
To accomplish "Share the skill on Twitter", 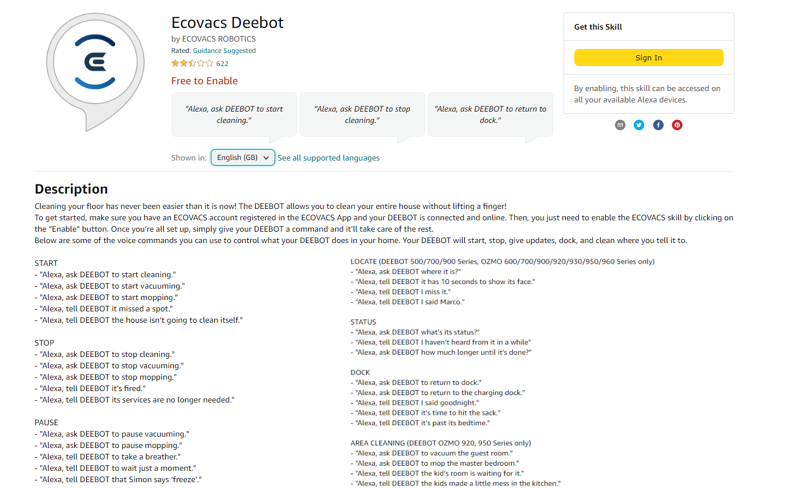I will click(x=639, y=125).
